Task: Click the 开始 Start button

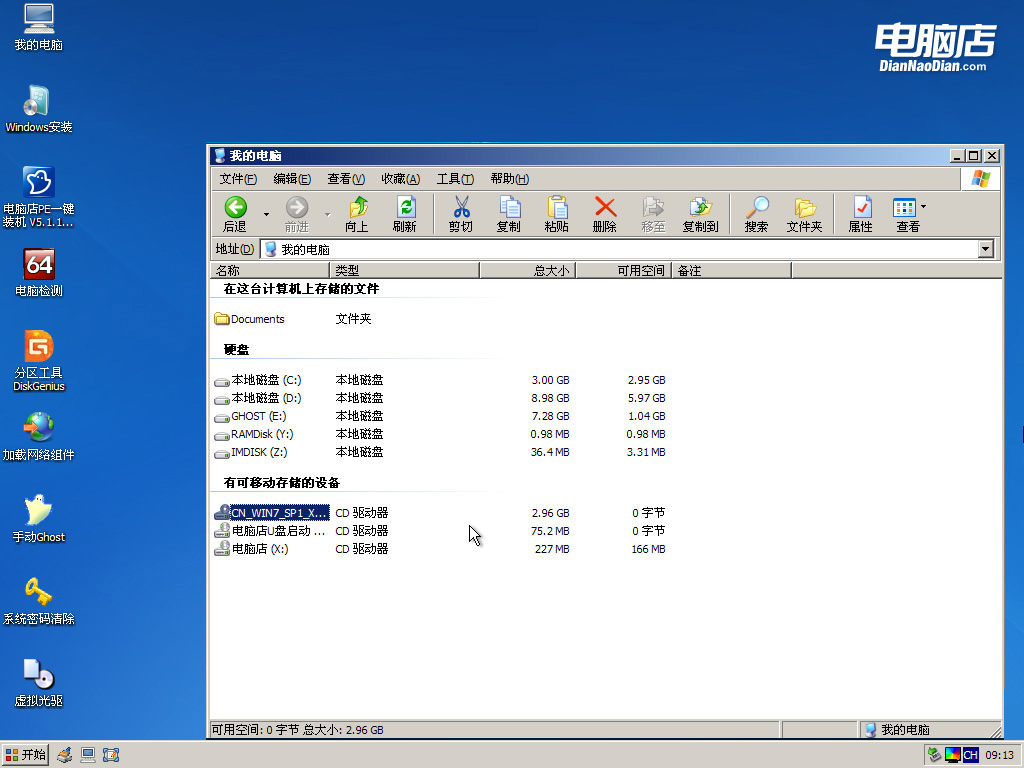Action: click(x=24, y=754)
